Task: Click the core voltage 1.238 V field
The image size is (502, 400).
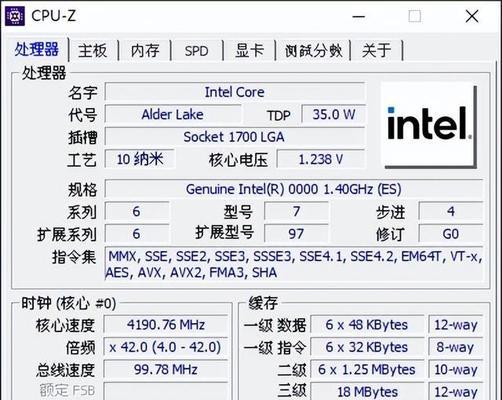Action: pos(321,159)
